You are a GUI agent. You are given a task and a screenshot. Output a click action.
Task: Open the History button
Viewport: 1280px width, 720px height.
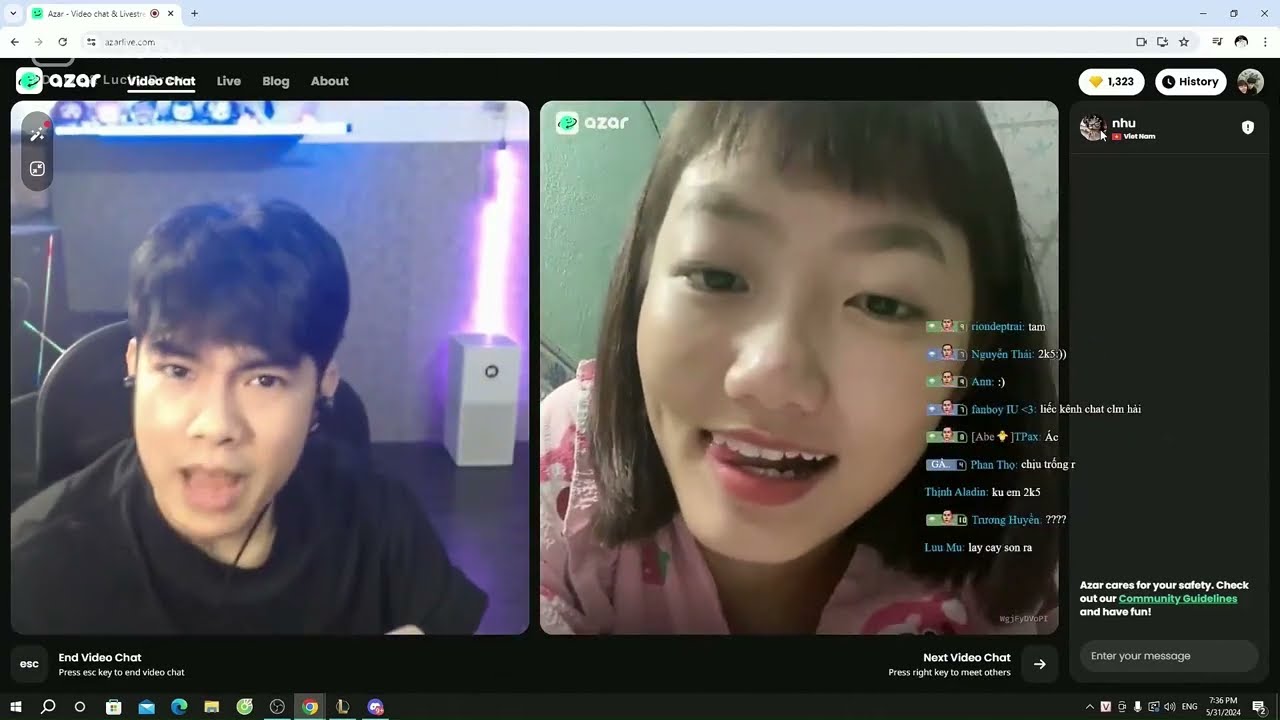coord(1190,82)
